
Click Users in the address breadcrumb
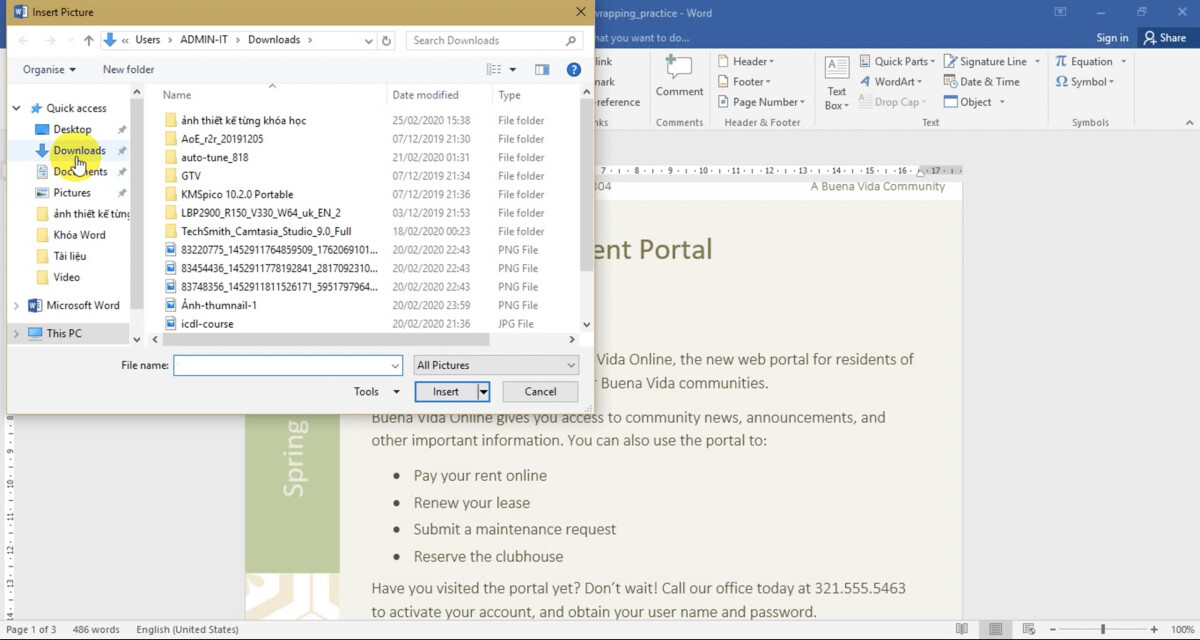pyautogui.click(x=148, y=40)
